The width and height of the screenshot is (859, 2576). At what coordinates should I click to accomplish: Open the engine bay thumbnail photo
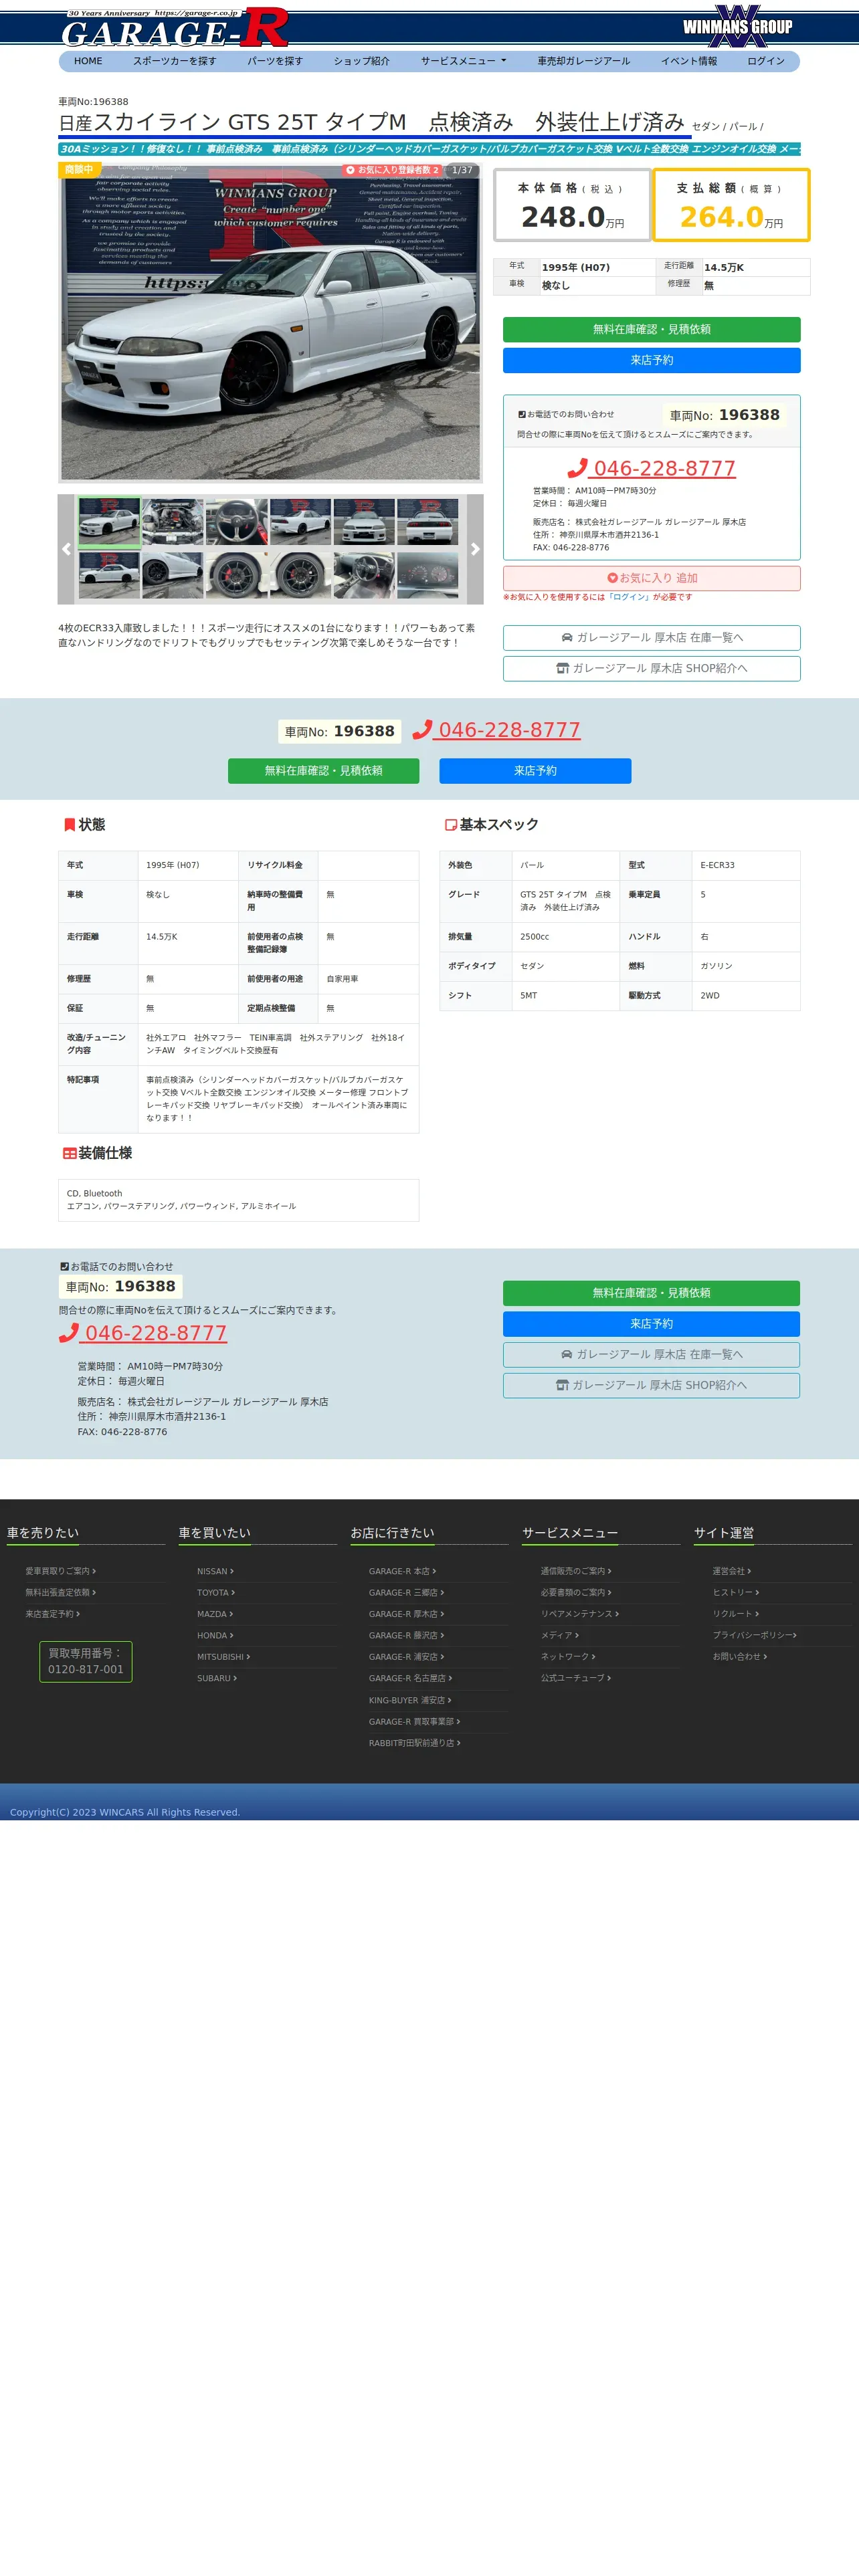click(x=173, y=521)
